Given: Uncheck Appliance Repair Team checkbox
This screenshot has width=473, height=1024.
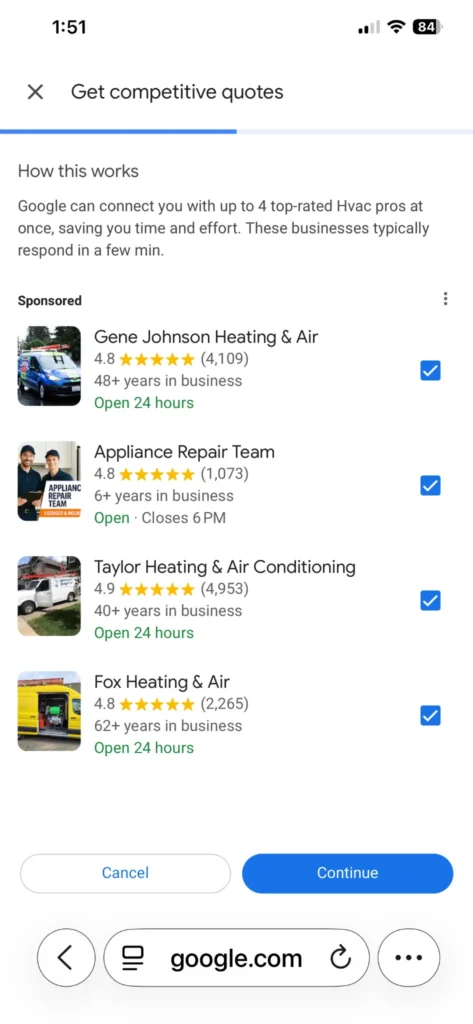Looking at the screenshot, I should 430,486.
